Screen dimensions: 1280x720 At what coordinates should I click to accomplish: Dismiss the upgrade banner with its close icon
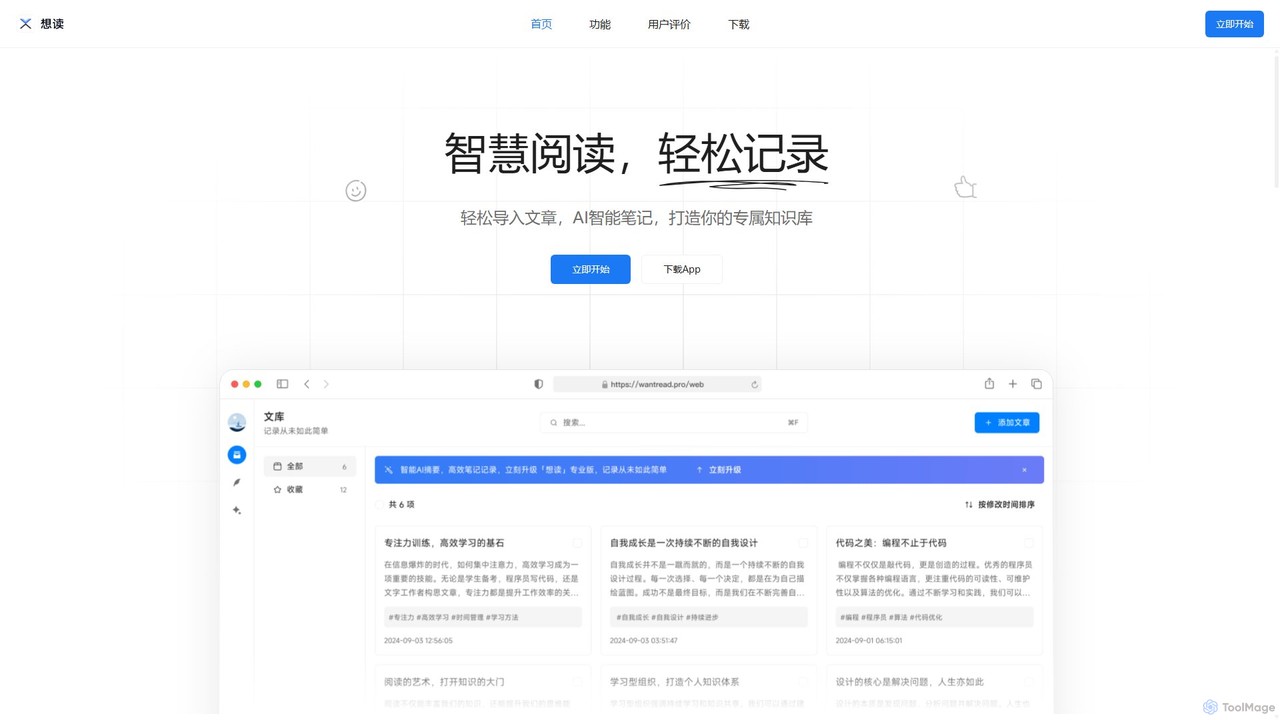(1024, 470)
